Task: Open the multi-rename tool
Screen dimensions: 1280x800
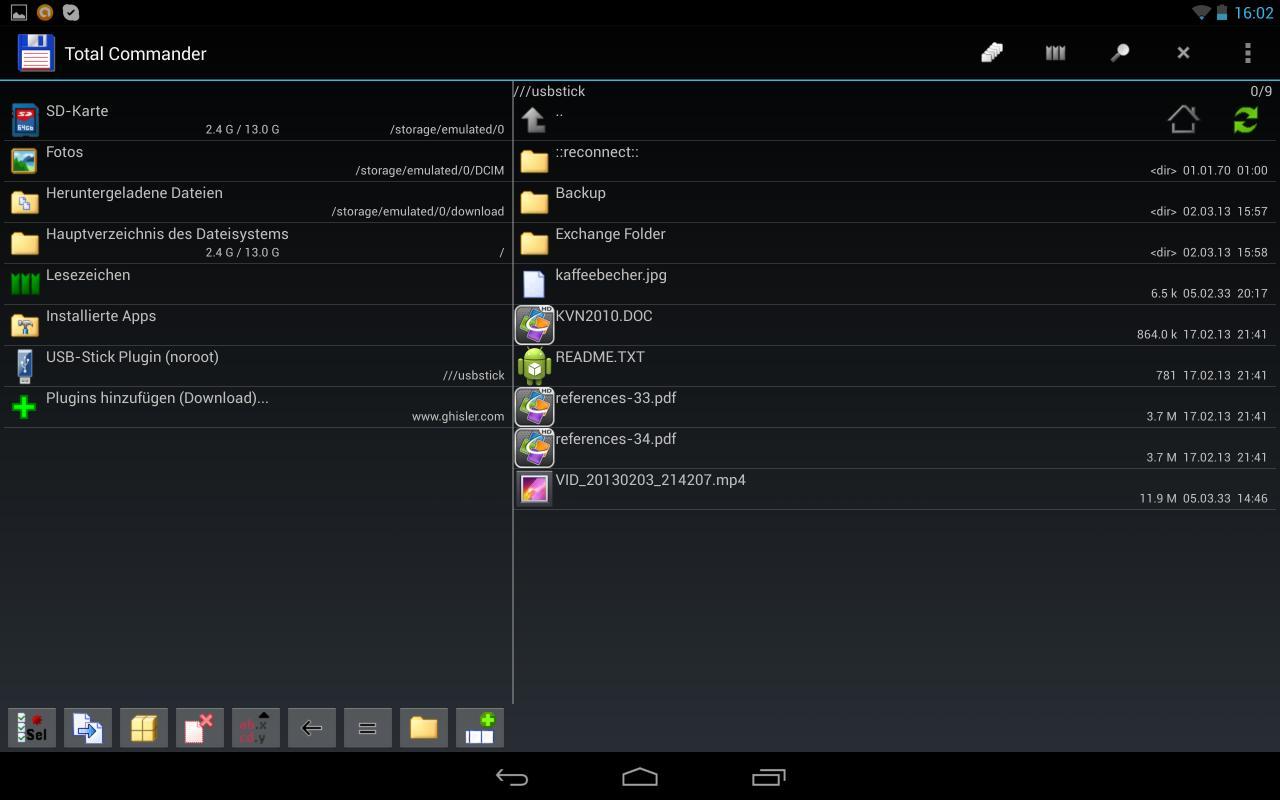Action: coord(255,727)
